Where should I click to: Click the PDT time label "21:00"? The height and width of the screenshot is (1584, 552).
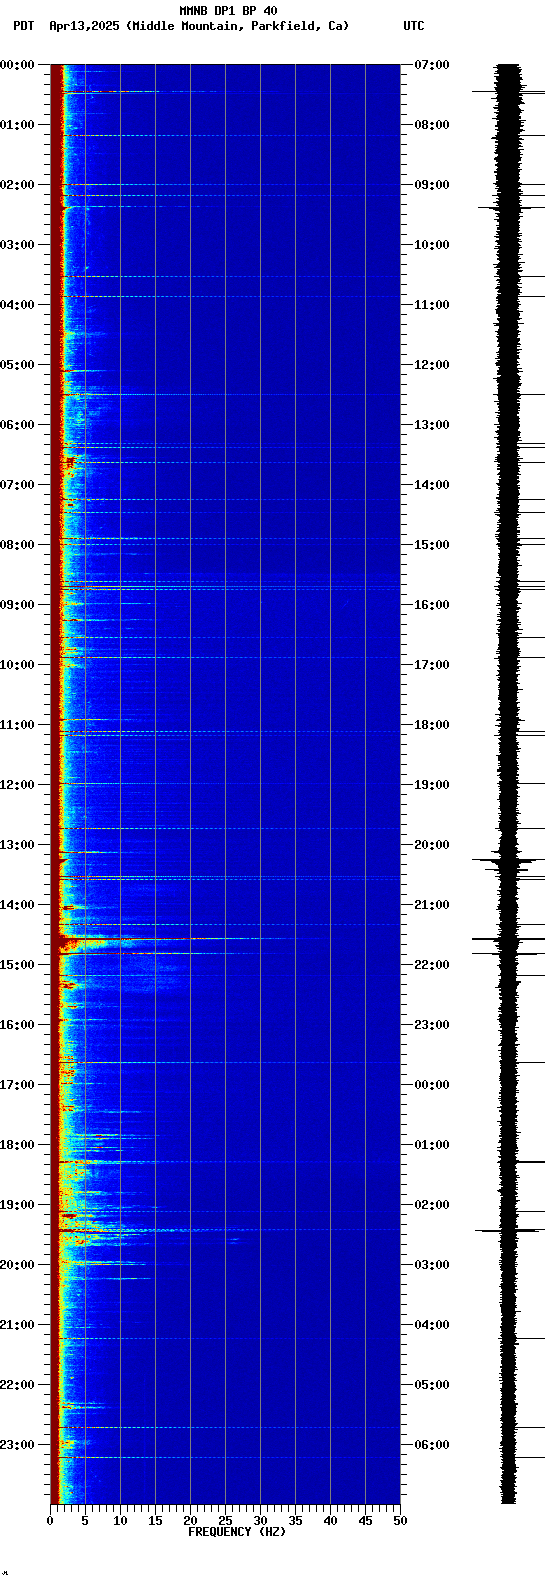pos(18,1325)
